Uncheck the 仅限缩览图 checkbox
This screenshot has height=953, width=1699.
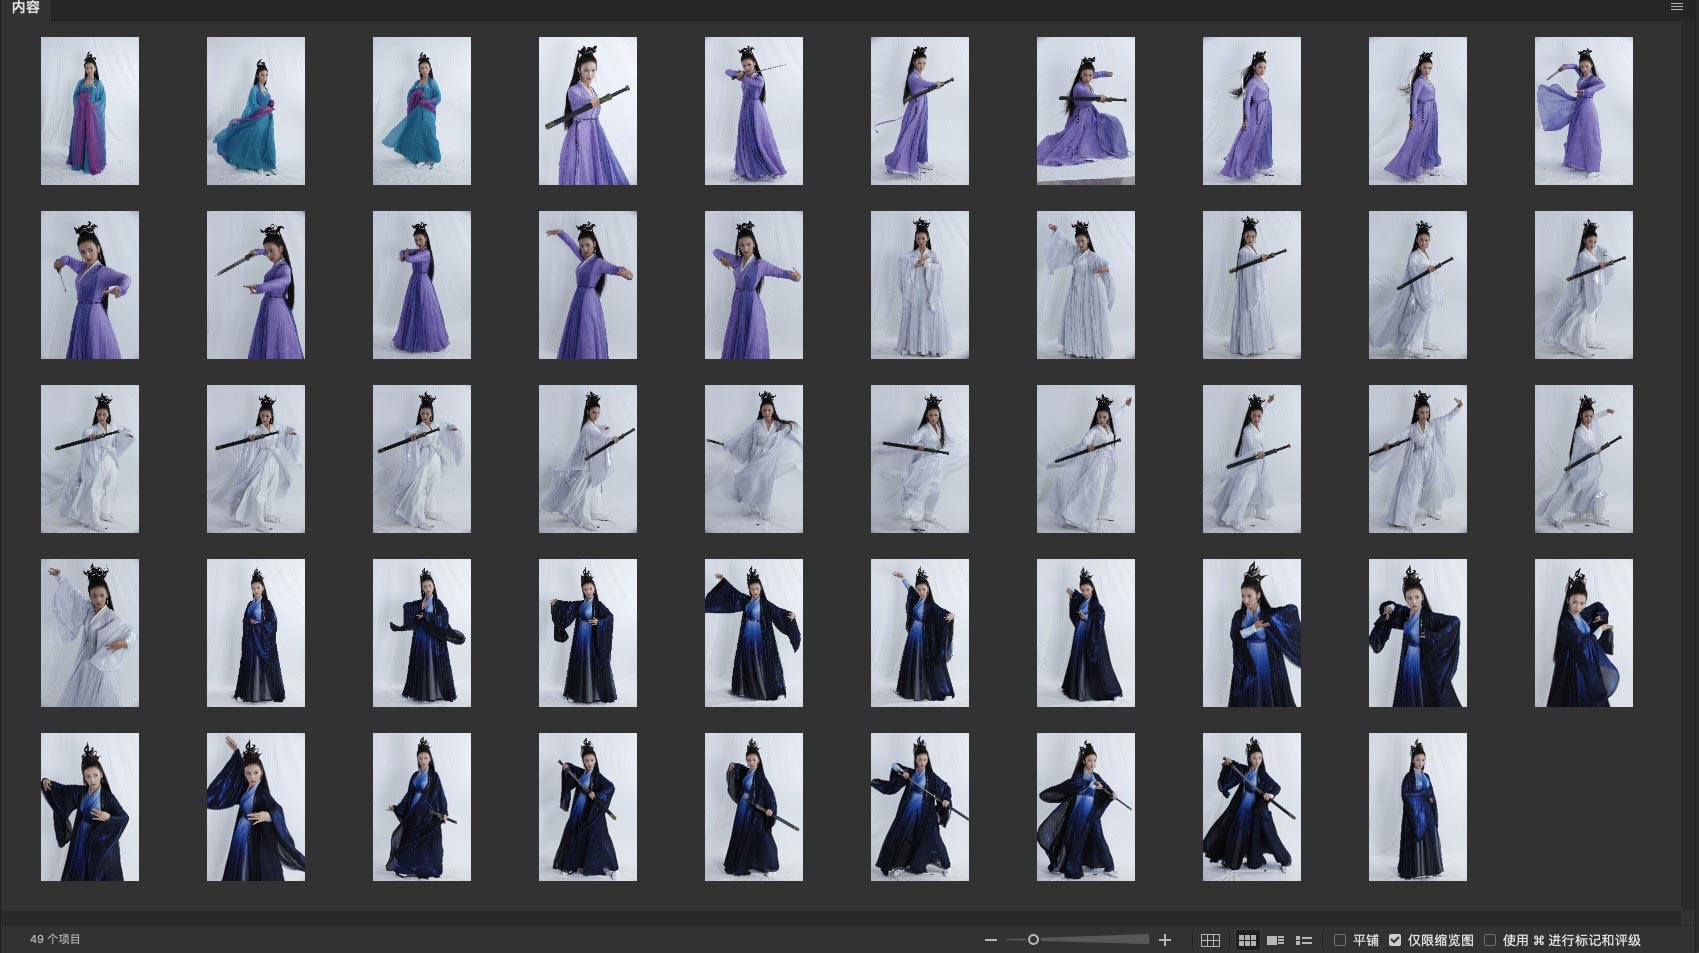click(x=1395, y=940)
